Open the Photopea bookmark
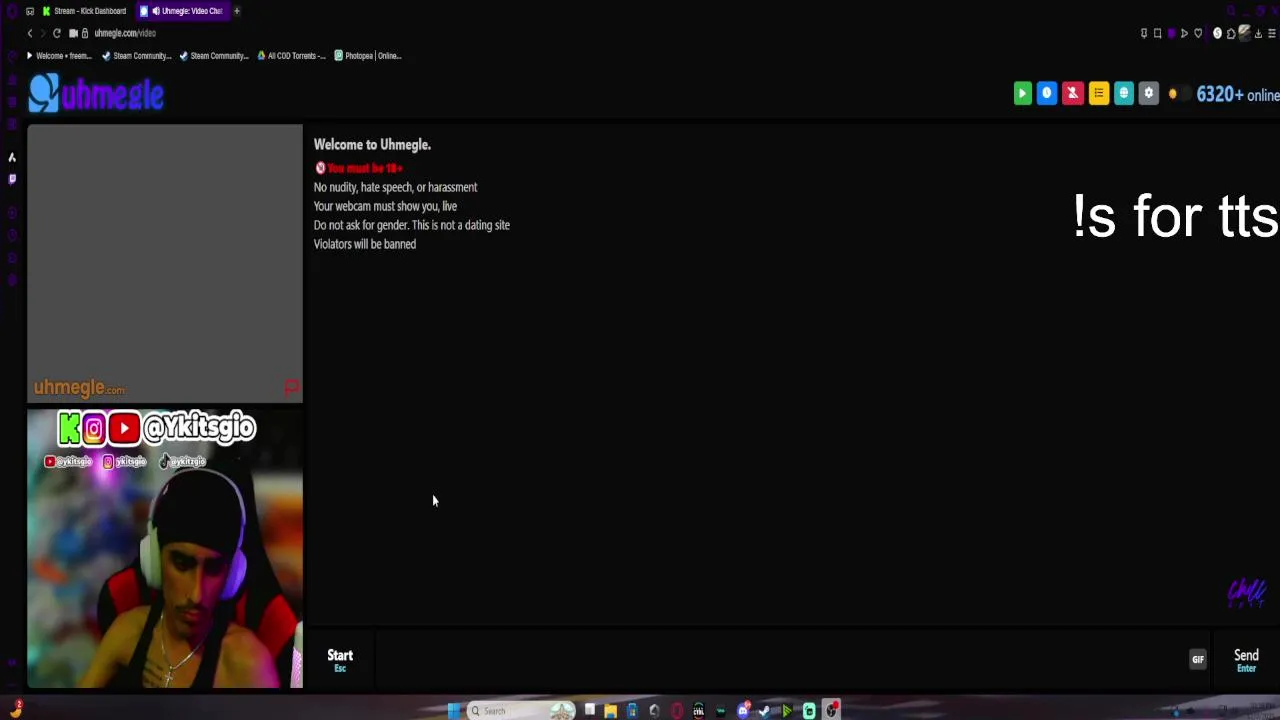 pyautogui.click(x=368, y=56)
